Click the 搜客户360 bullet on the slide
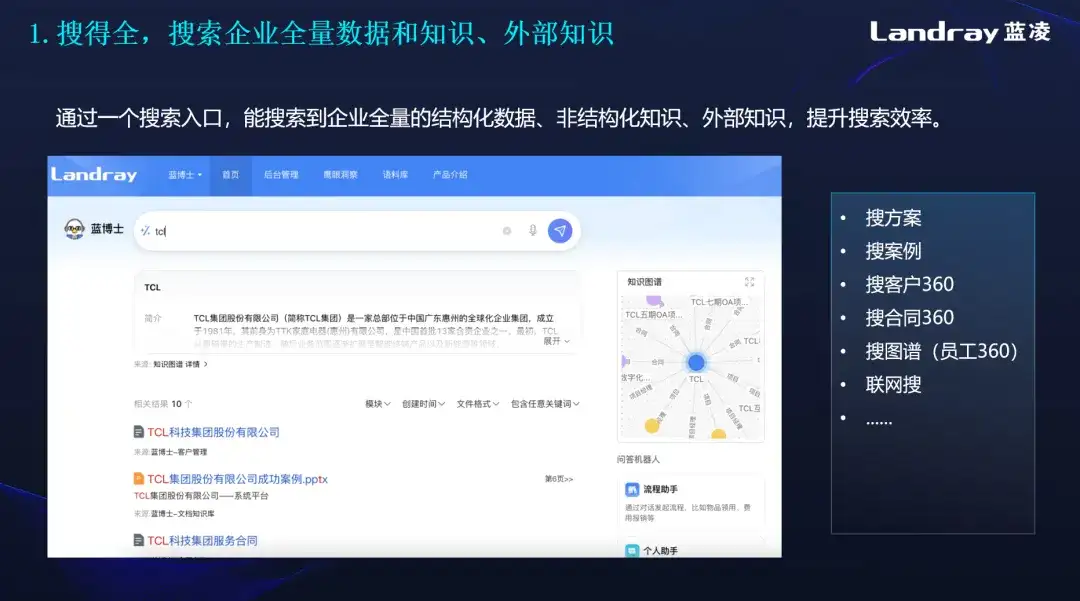The width and height of the screenshot is (1080, 601). point(910,284)
